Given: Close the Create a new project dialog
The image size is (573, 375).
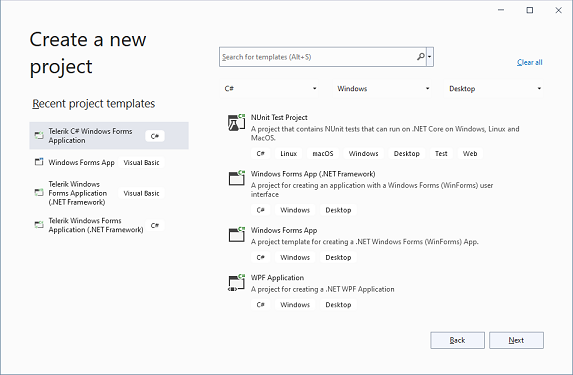Looking at the screenshot, I should click(x=558, y=10).
